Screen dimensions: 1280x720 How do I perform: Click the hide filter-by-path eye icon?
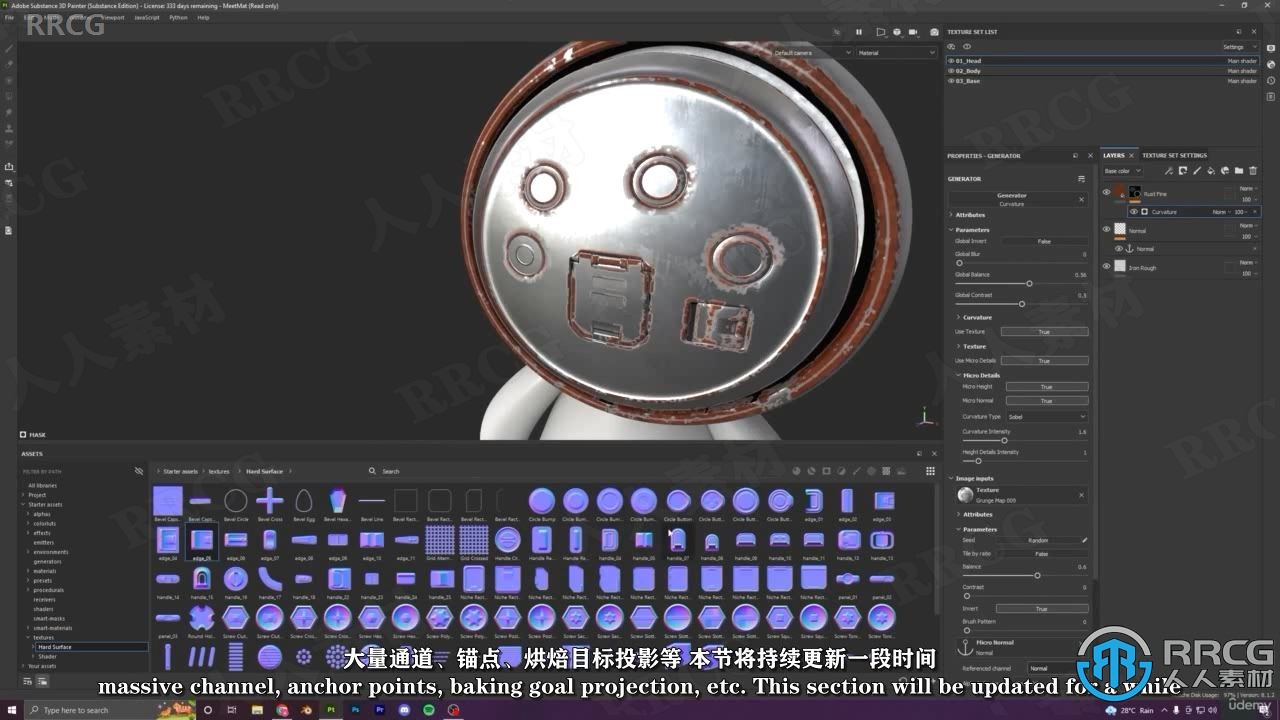click(139, 470)
